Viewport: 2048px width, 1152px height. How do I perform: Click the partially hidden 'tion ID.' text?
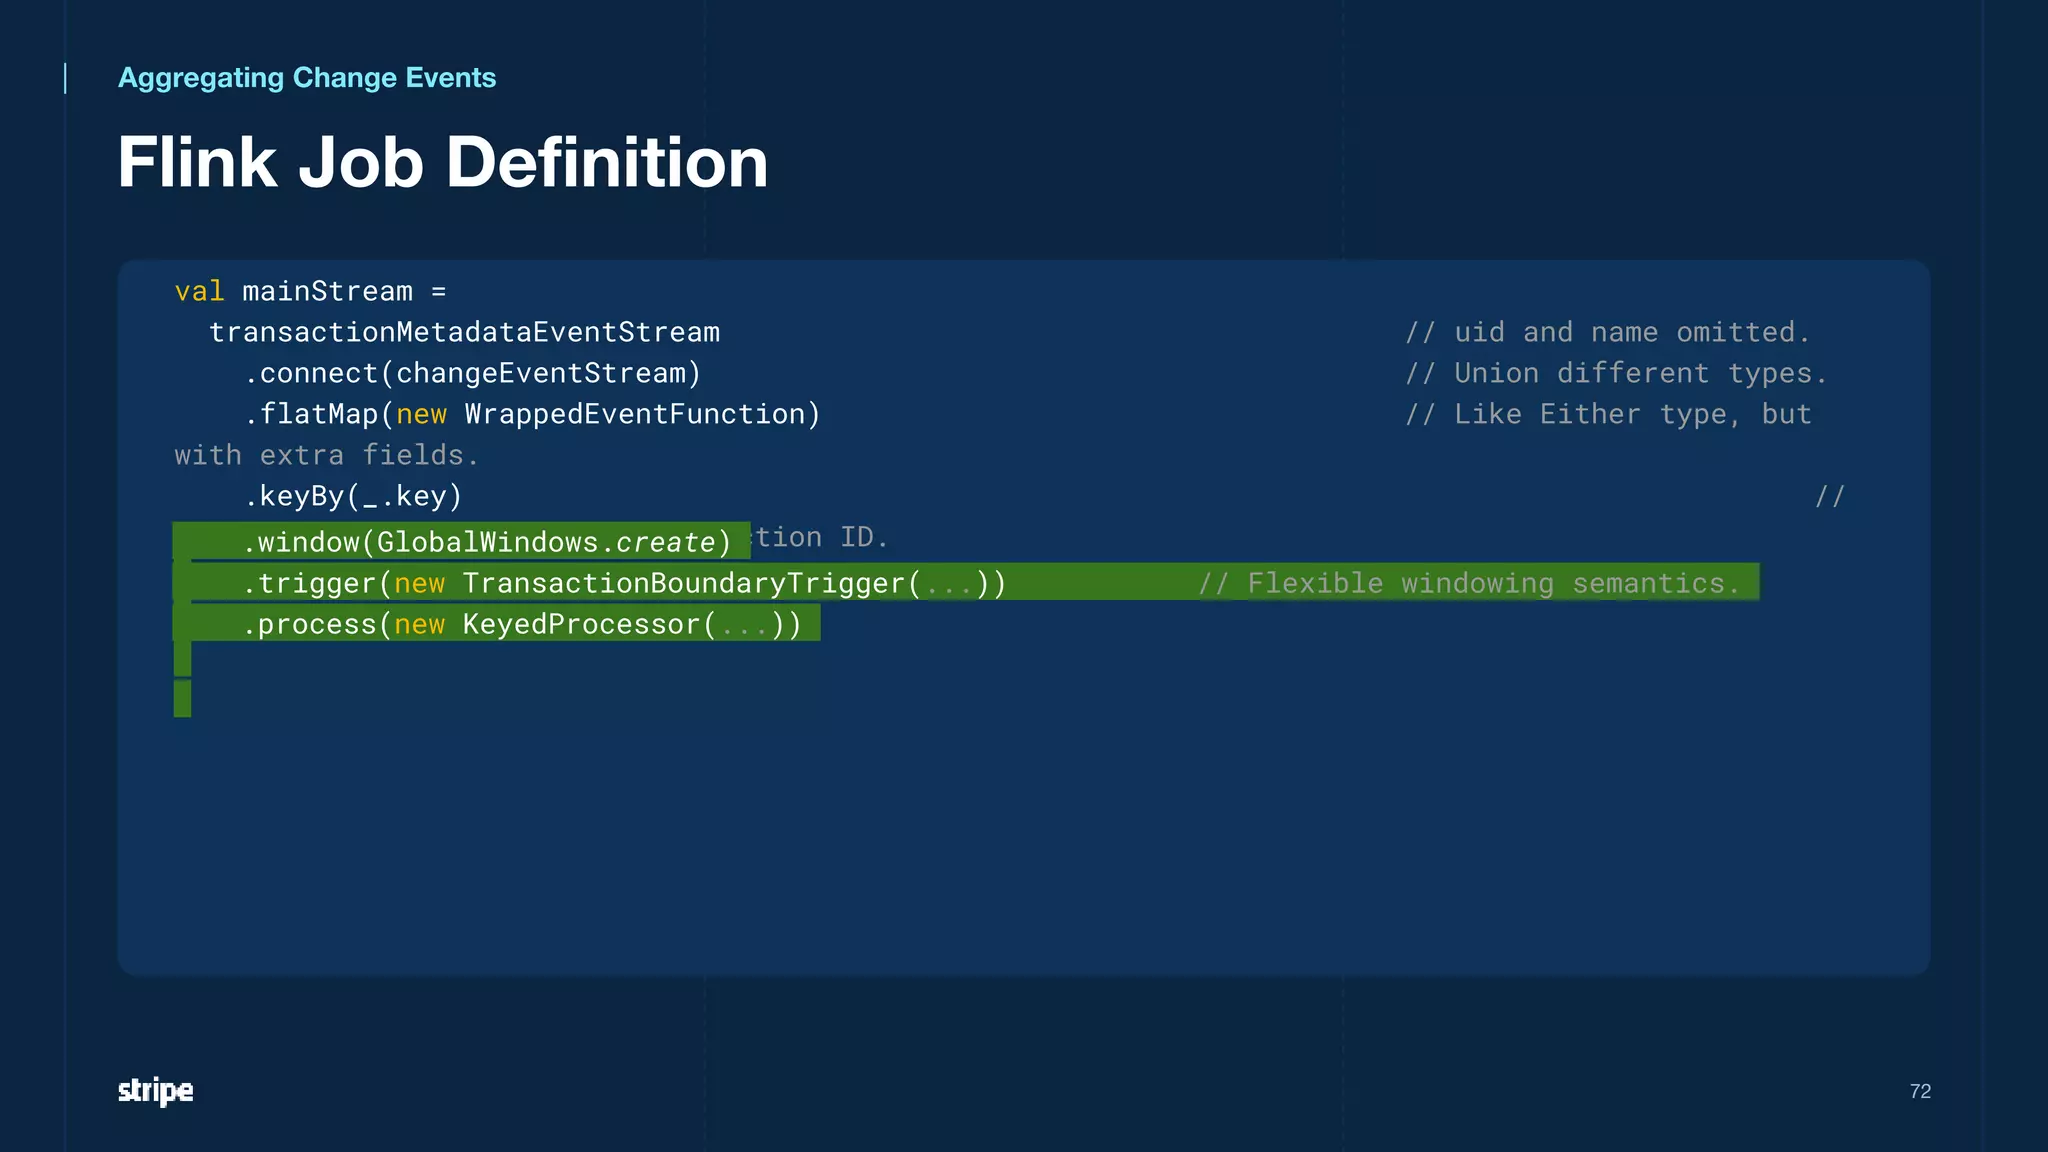(820, 537)
